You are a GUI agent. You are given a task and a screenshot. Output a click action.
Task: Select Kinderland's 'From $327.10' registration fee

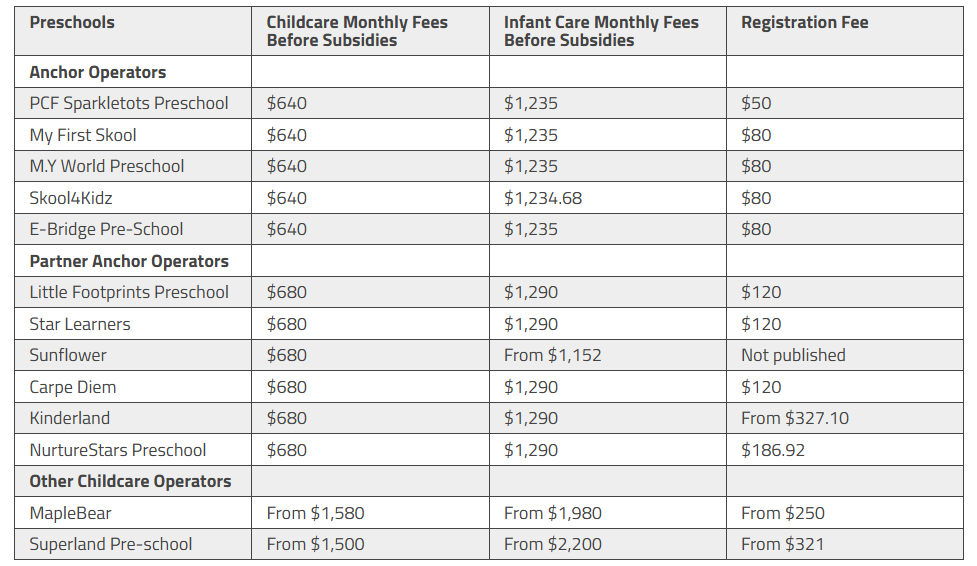click(x=794, y=418)
